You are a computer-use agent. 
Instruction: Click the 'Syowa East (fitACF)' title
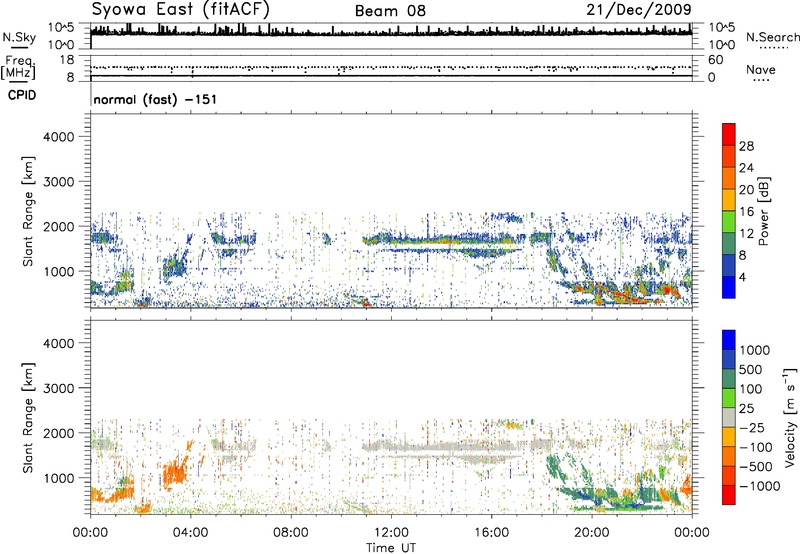180,9
